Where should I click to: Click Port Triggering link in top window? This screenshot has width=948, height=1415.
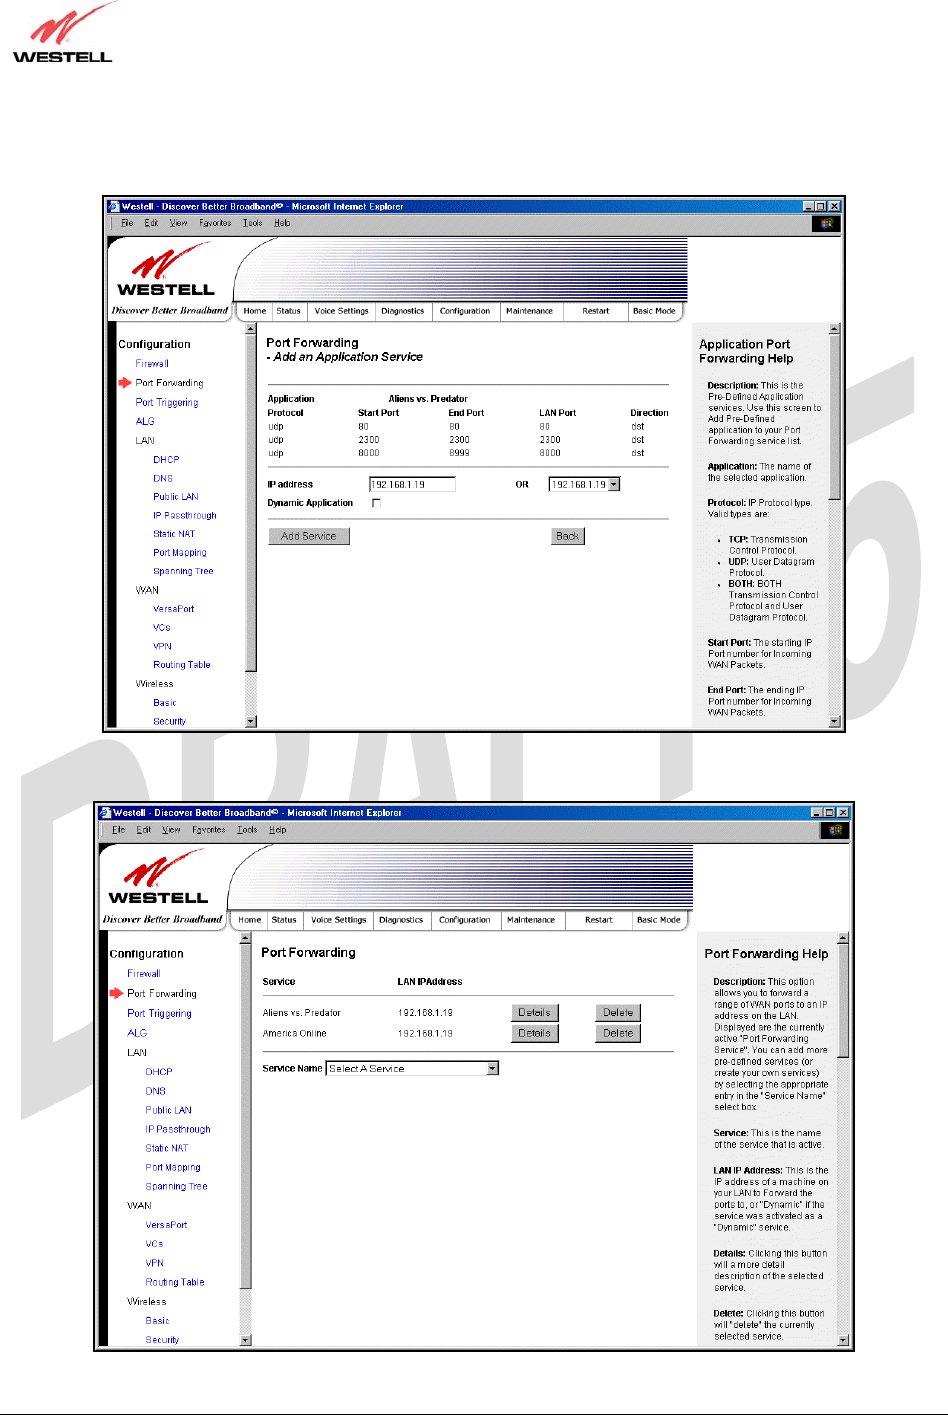pos(167,403)
